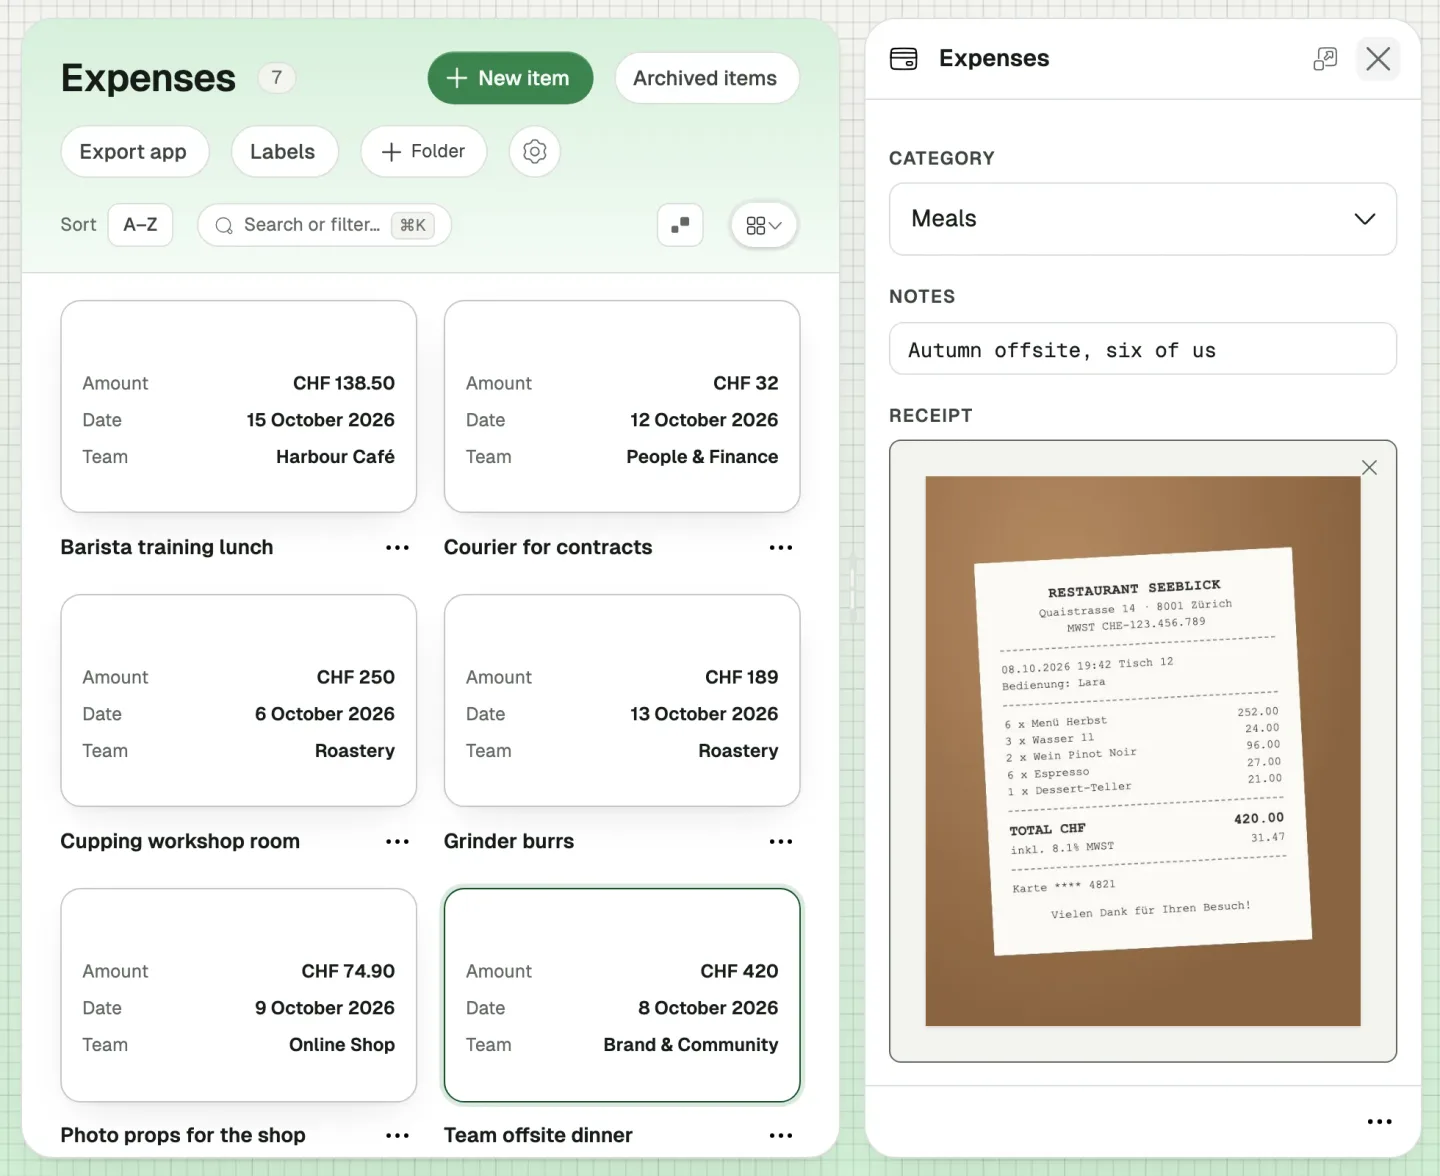
Task: Click the 'Barista training lunch' title
Action: click(x=167, y=548)
